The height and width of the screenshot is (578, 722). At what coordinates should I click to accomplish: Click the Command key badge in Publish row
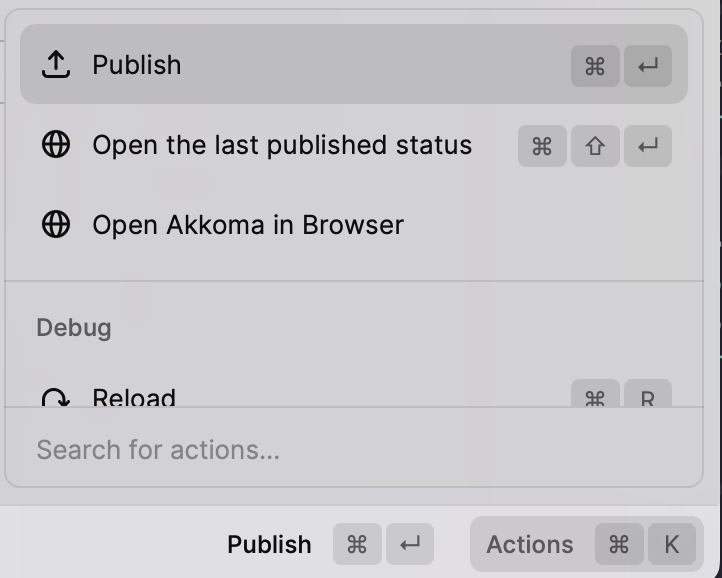pos(595,66)
